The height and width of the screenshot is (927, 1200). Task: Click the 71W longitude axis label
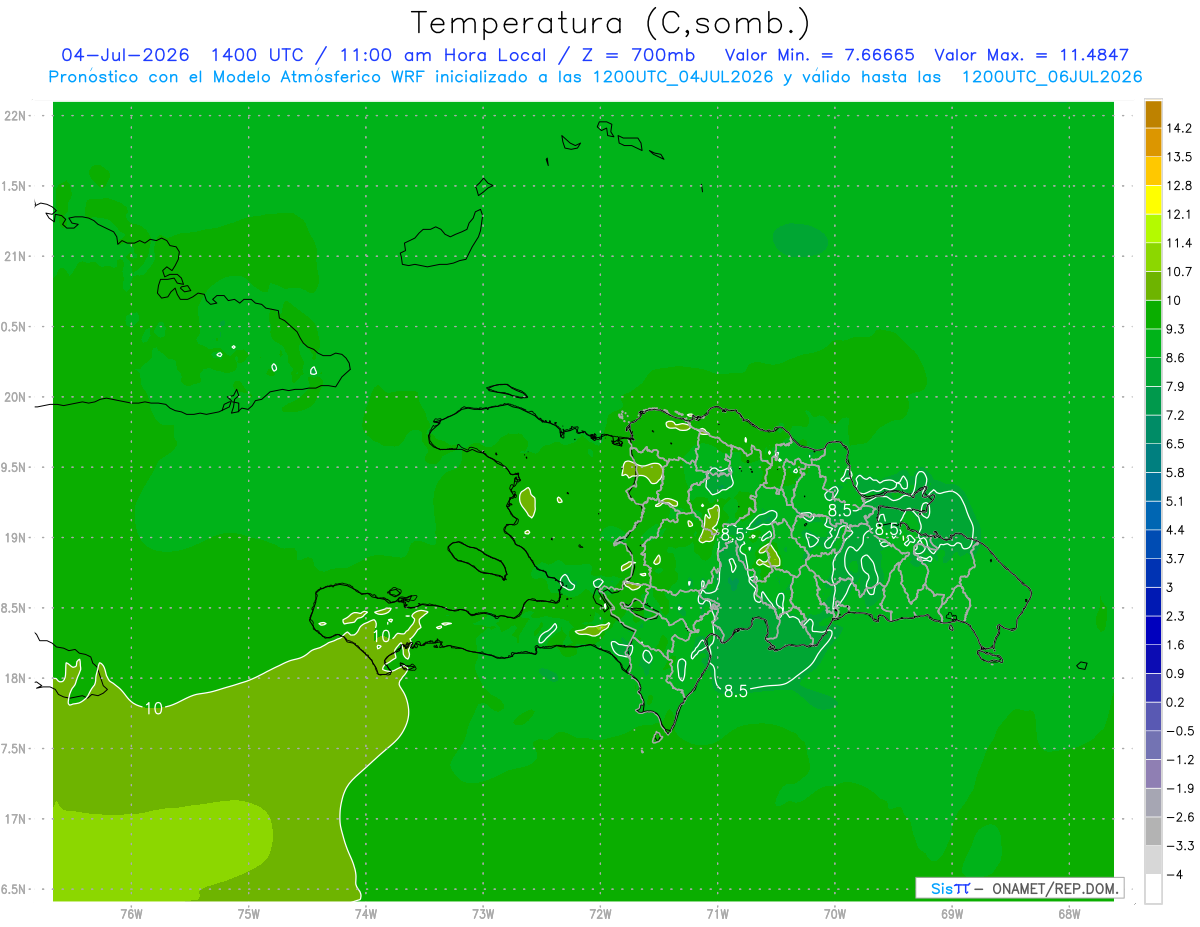tap(717, 914)
